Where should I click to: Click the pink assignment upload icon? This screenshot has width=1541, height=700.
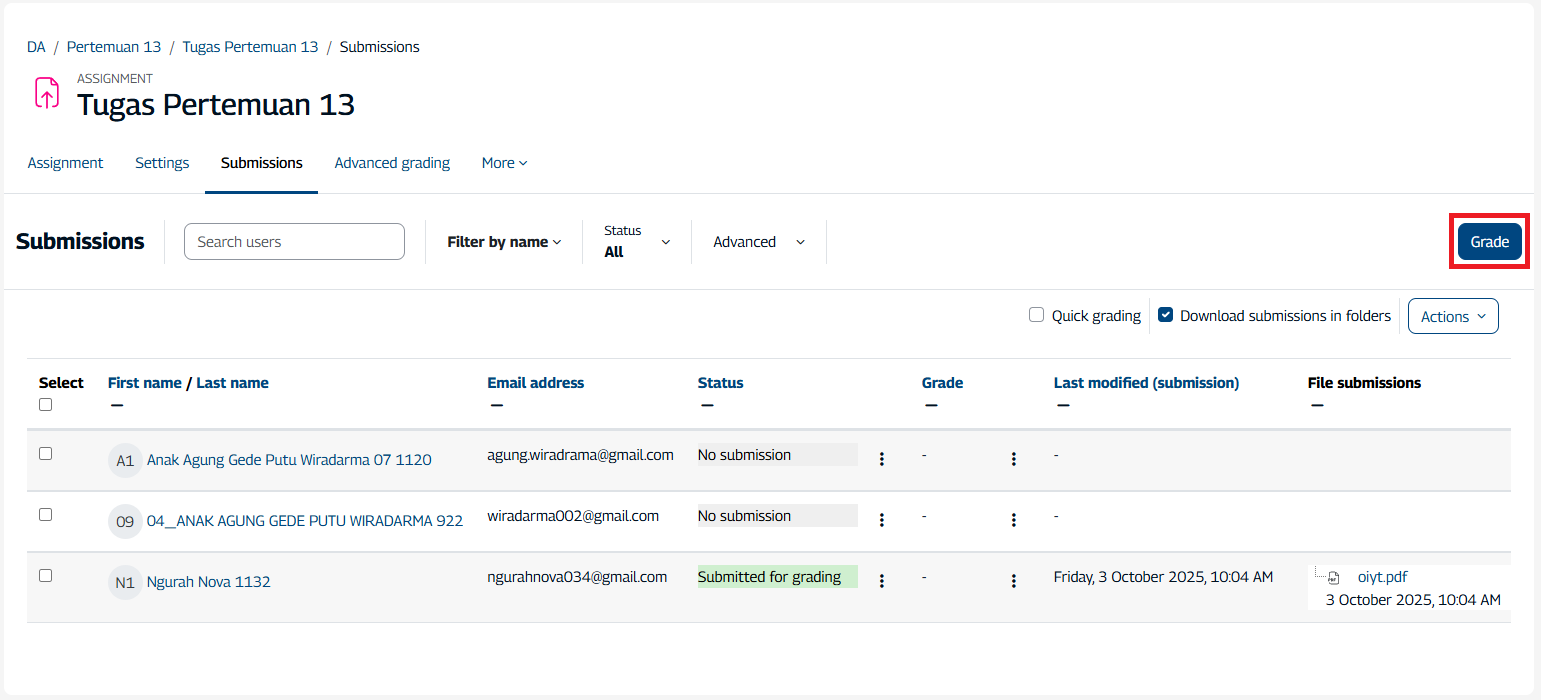(x=46, y=92)
